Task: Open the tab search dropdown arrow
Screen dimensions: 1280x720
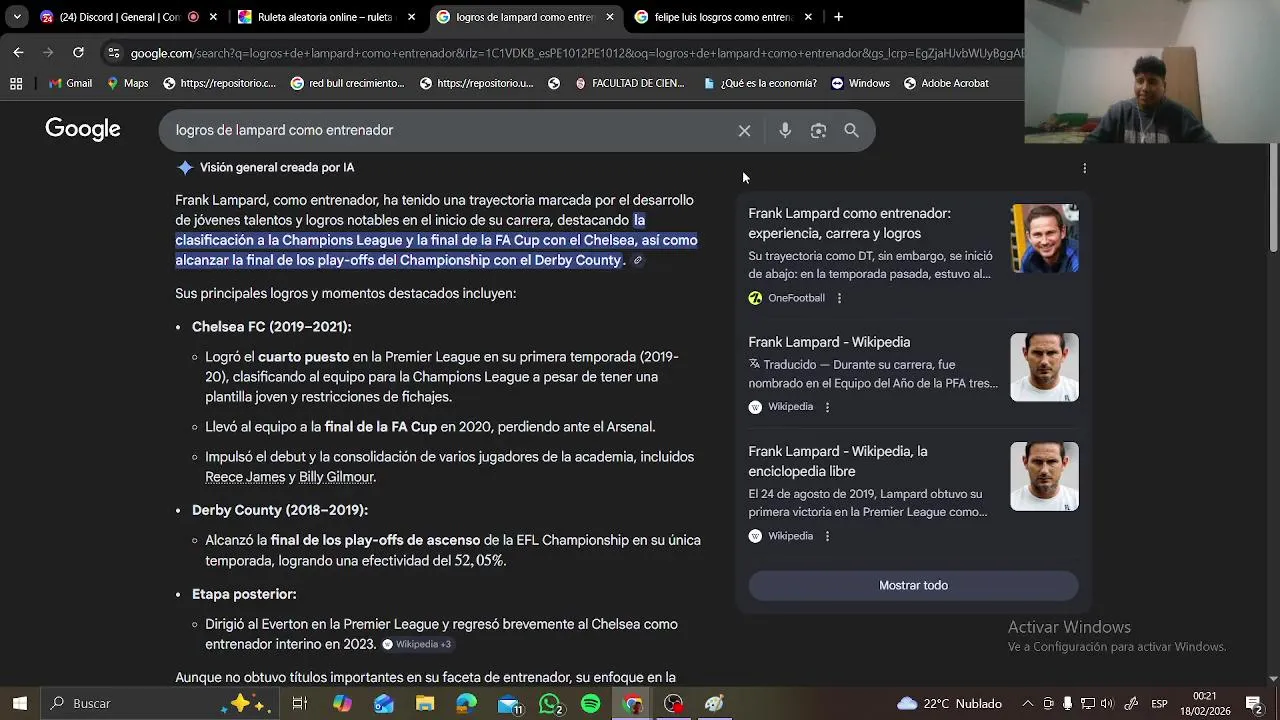Action: [x=17, y=17]
